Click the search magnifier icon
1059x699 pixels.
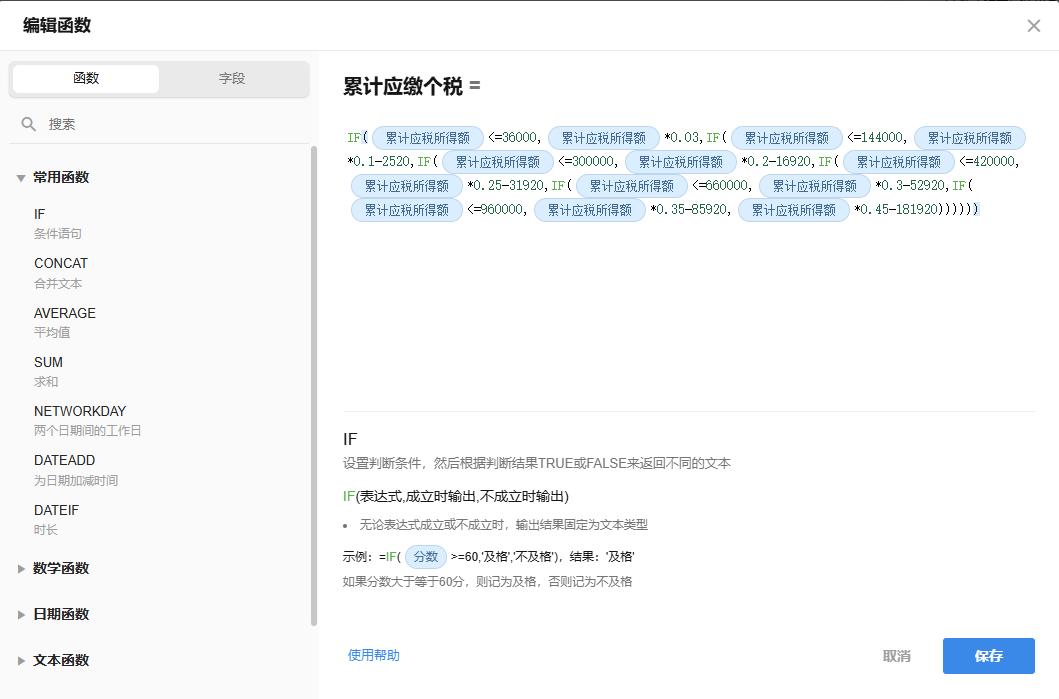pos(29,124)
